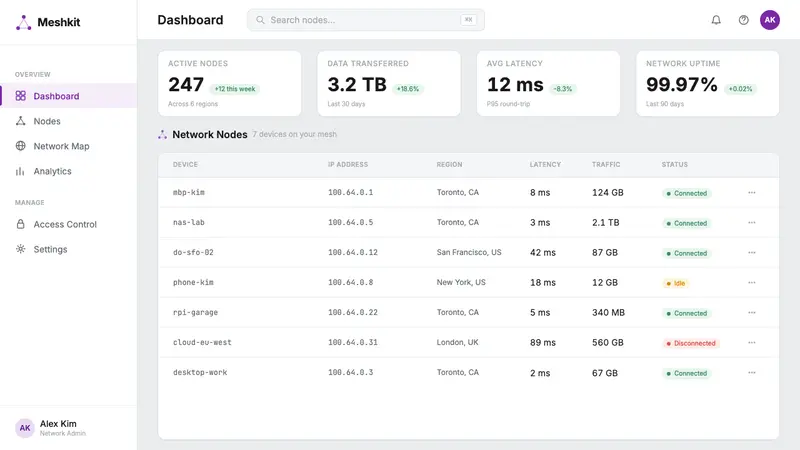The width and height of the screenshot is (800, 450).
Task: Click device name 'mbp-kim'
Action: tap(188, 192)
